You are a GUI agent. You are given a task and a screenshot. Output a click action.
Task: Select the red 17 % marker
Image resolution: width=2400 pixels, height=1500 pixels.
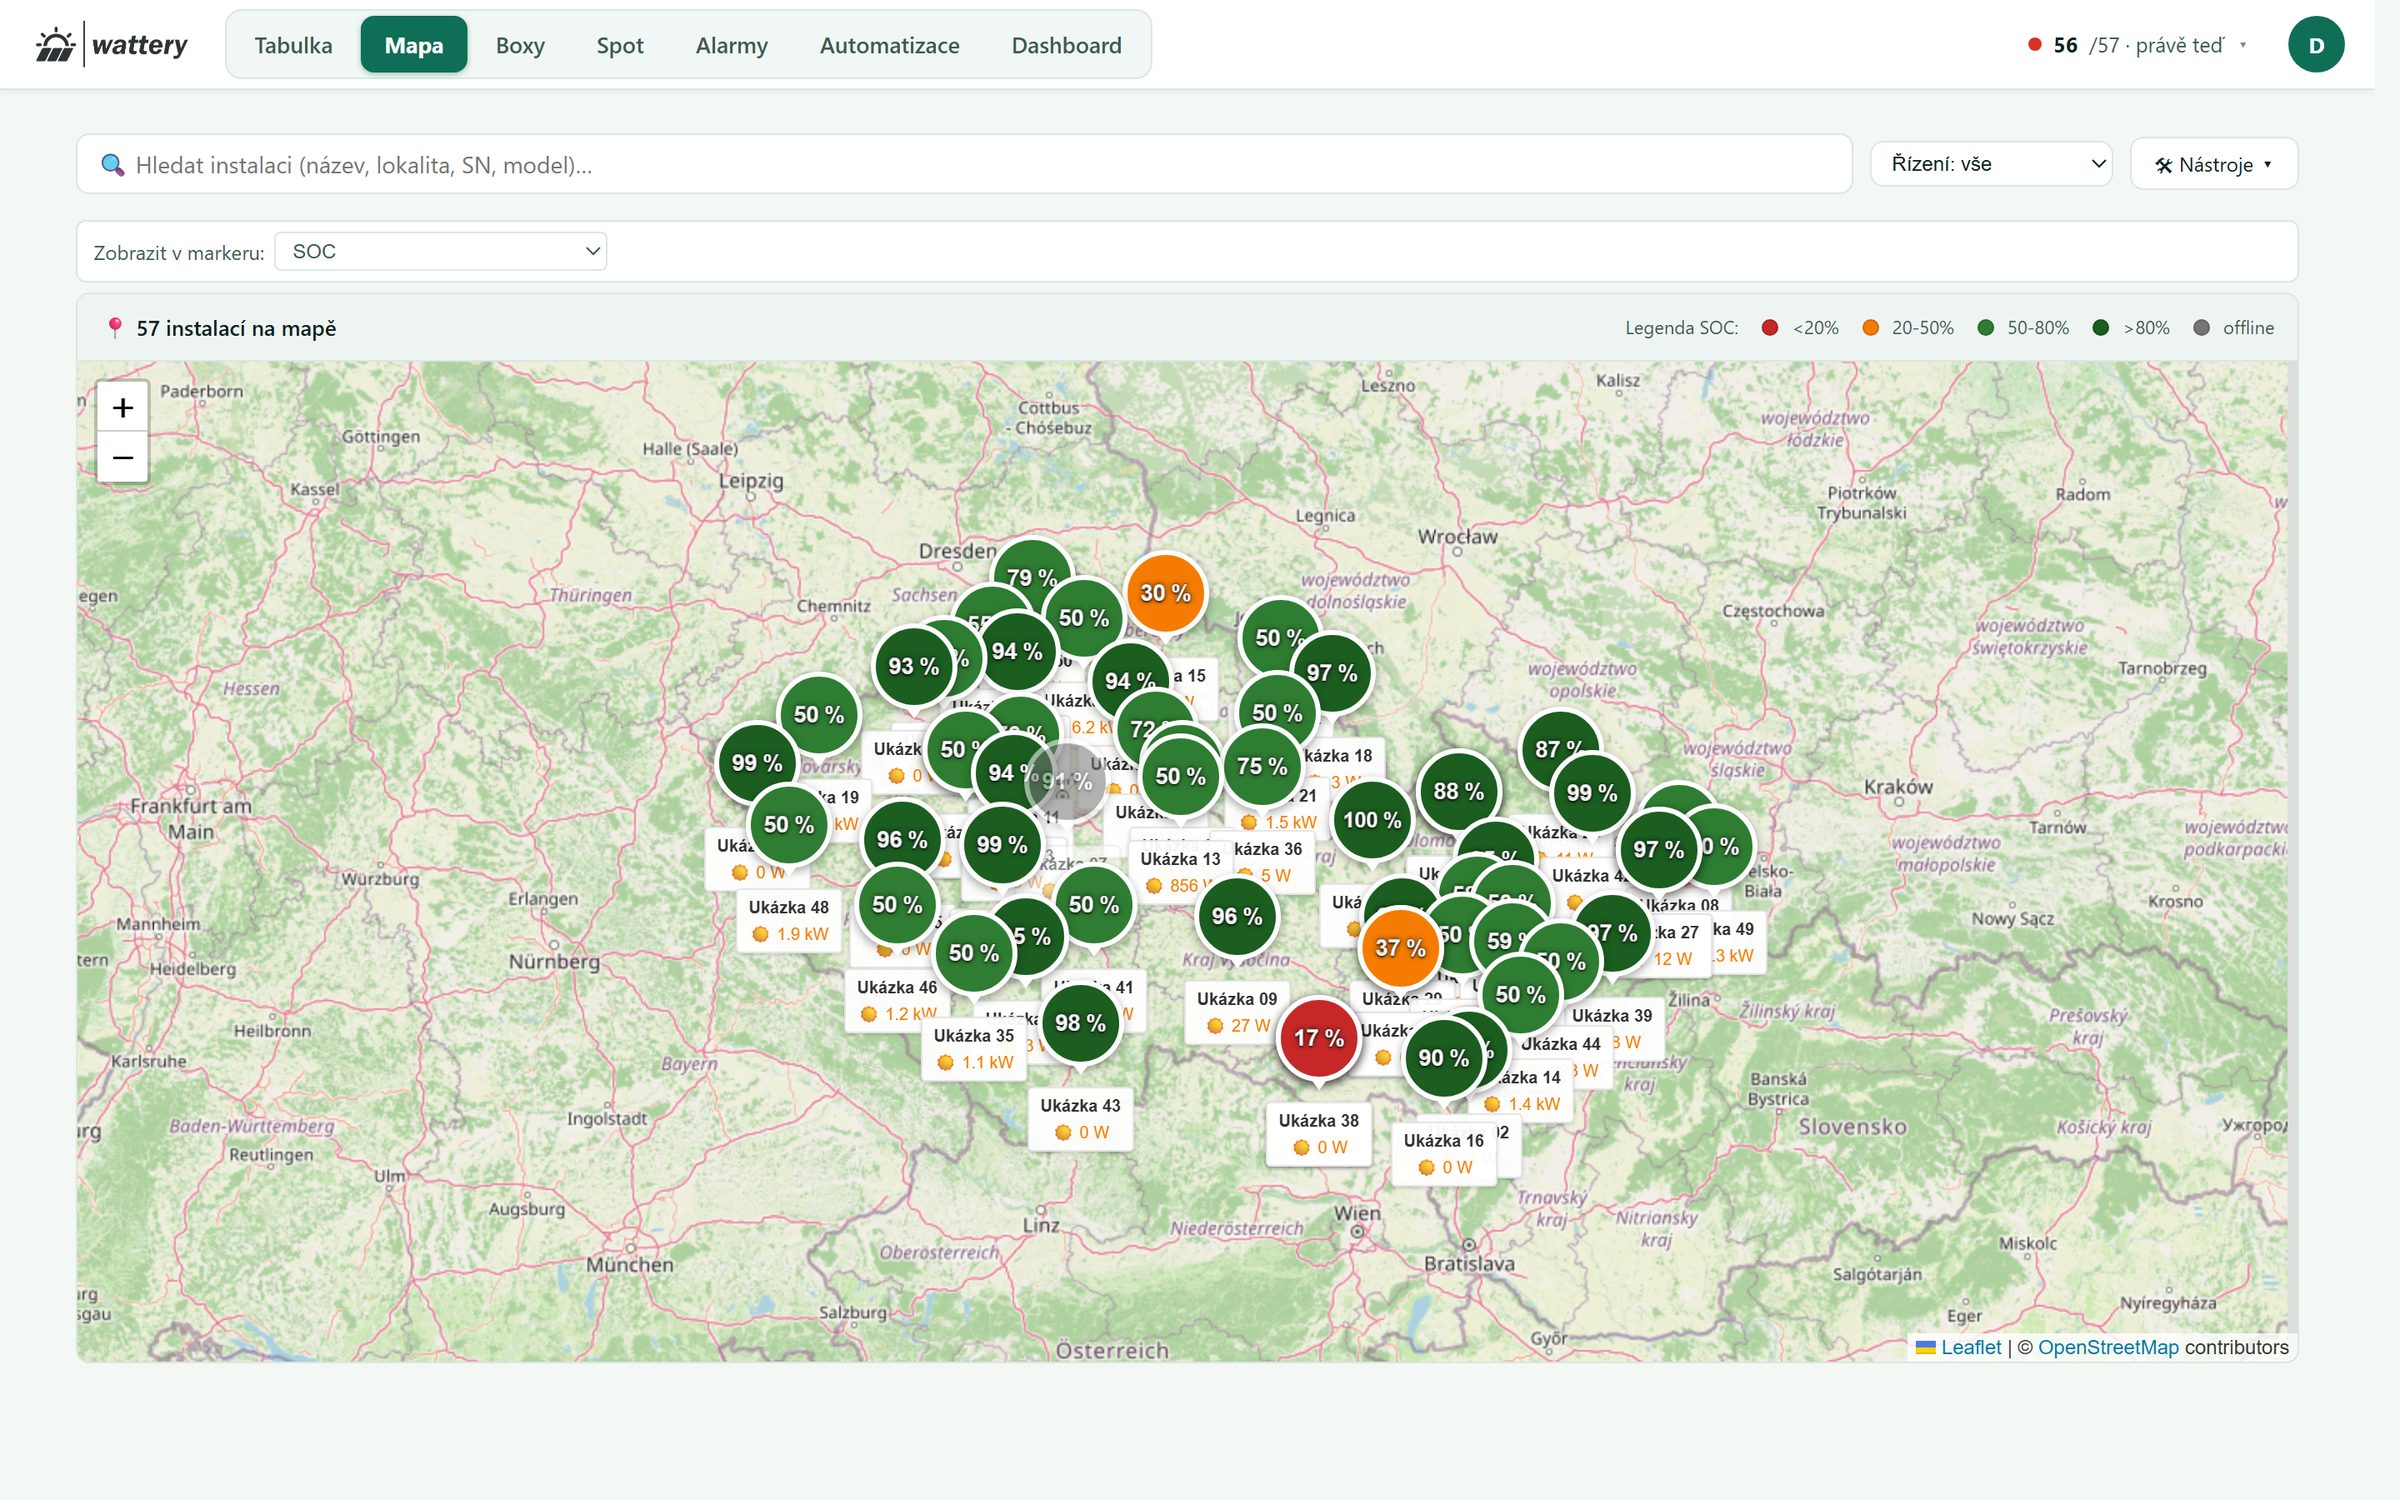coord(1319,1038)
